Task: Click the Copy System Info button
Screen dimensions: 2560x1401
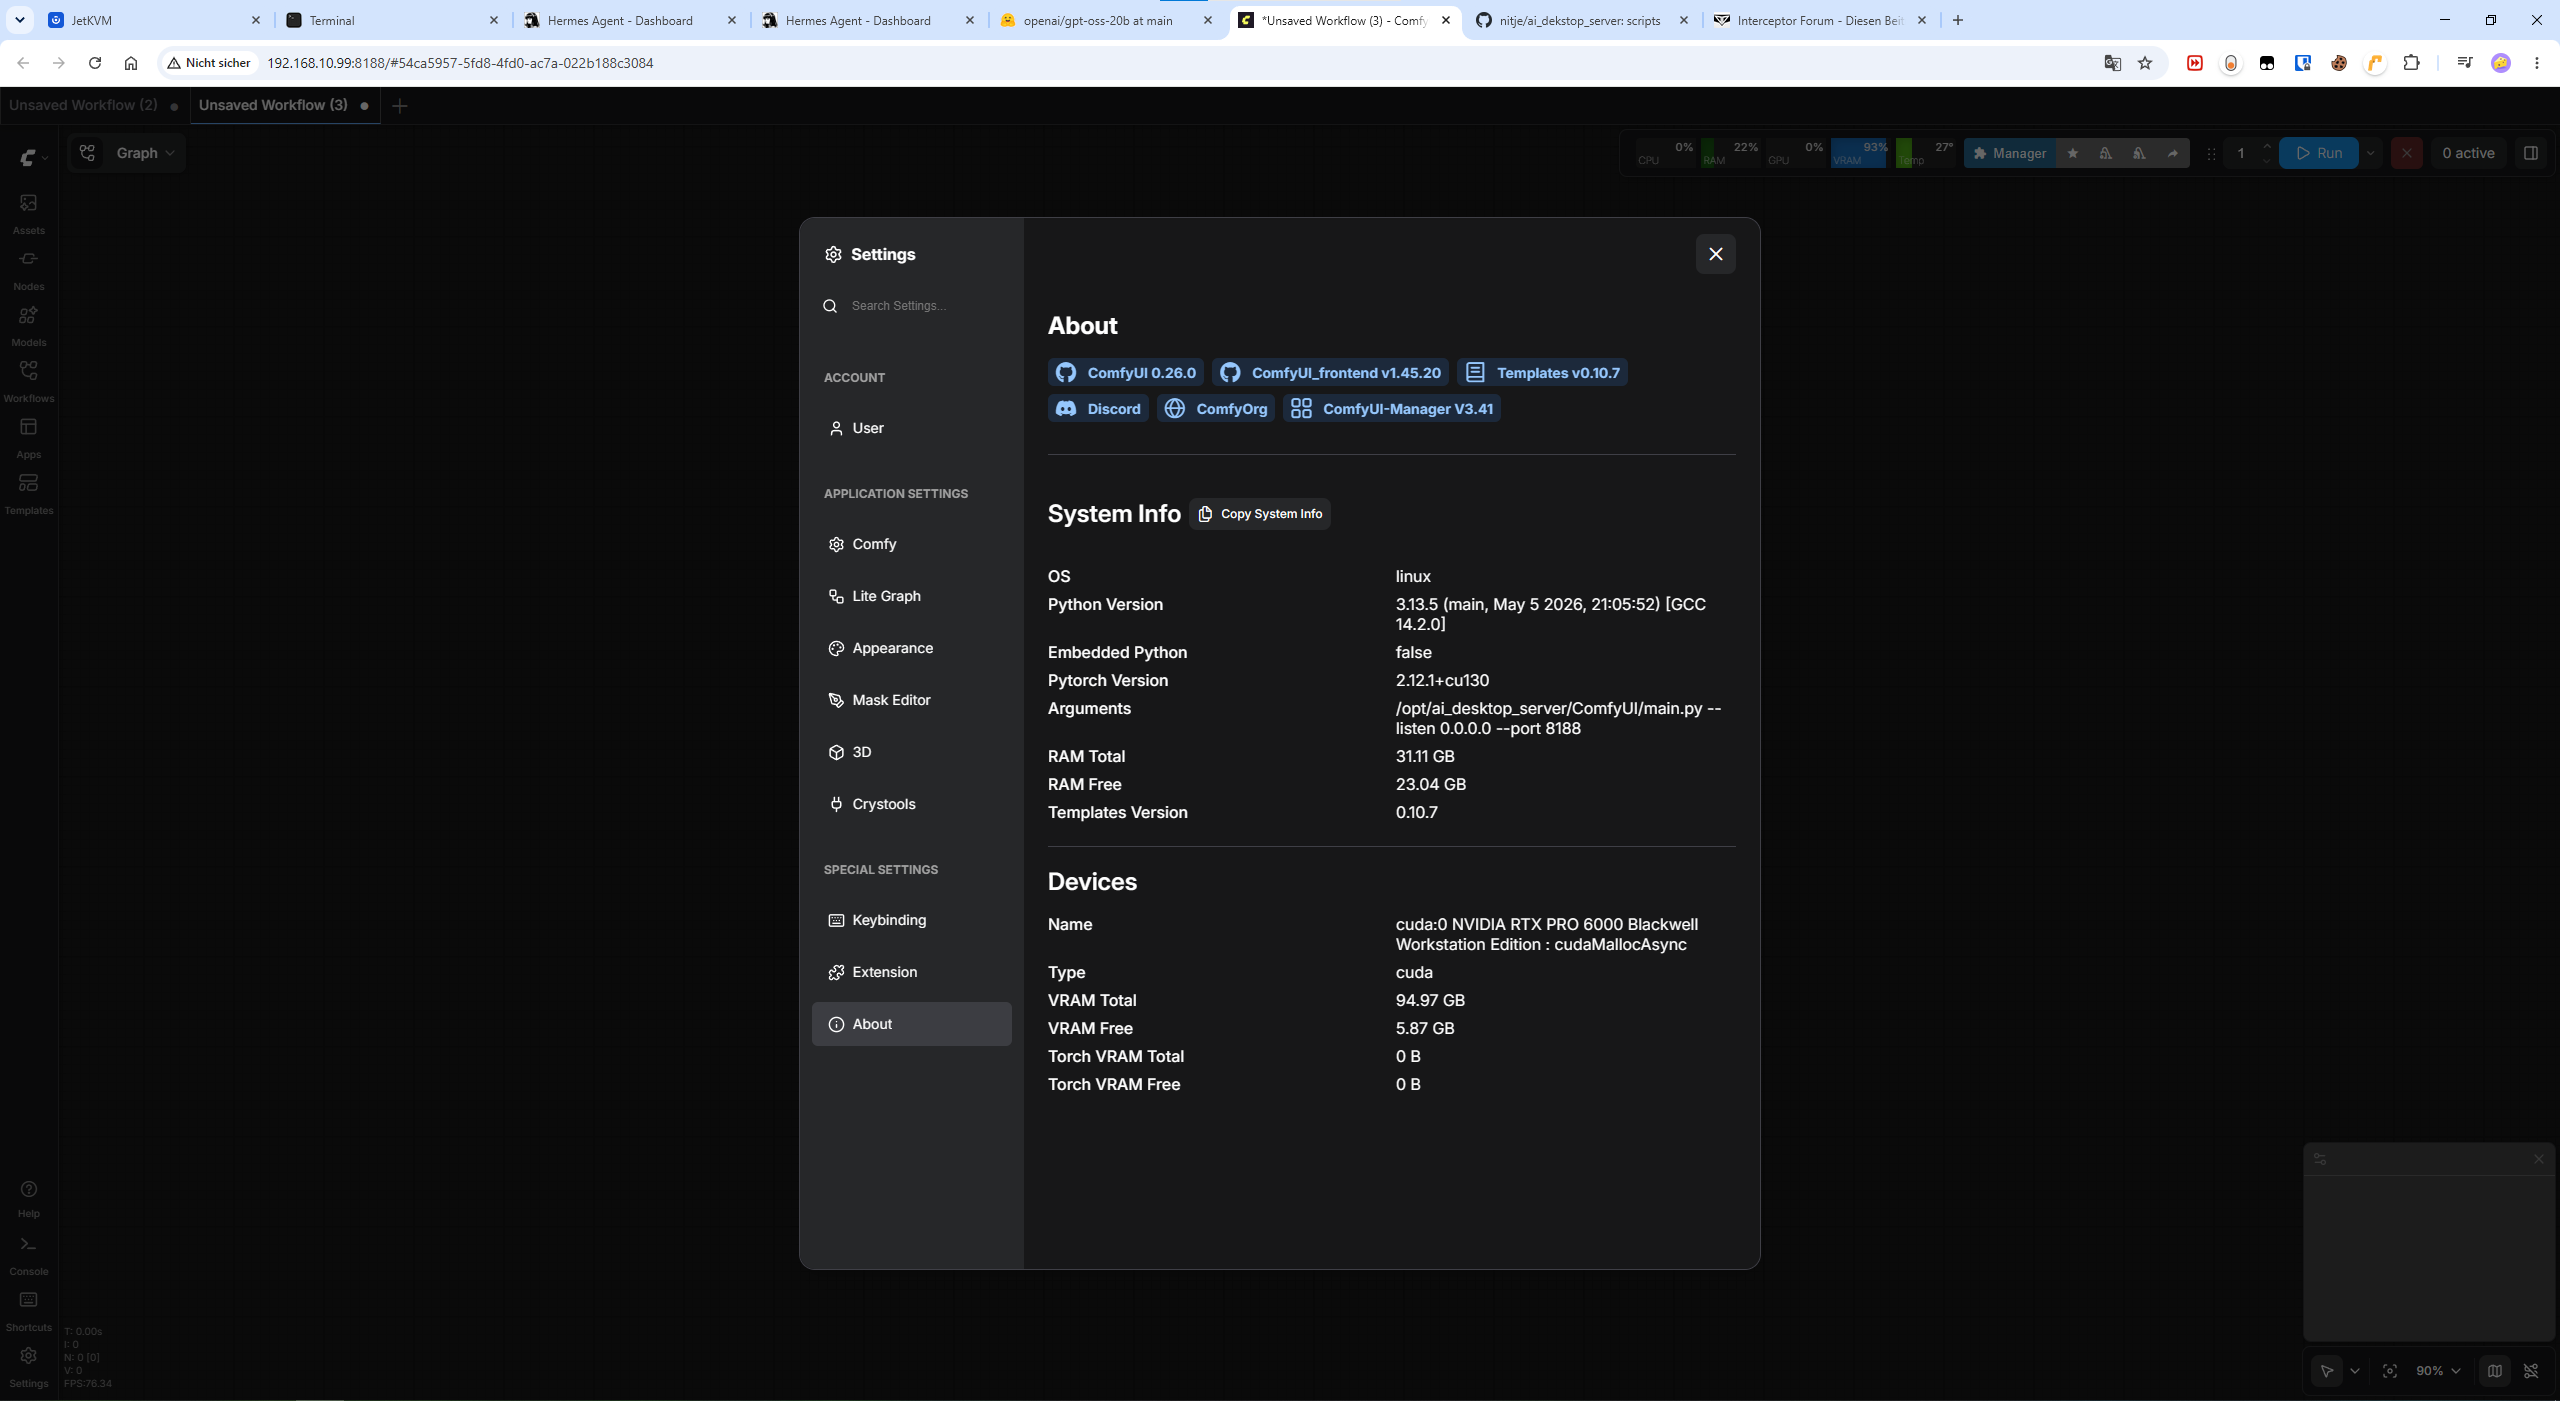Action: click(1260, 514)
